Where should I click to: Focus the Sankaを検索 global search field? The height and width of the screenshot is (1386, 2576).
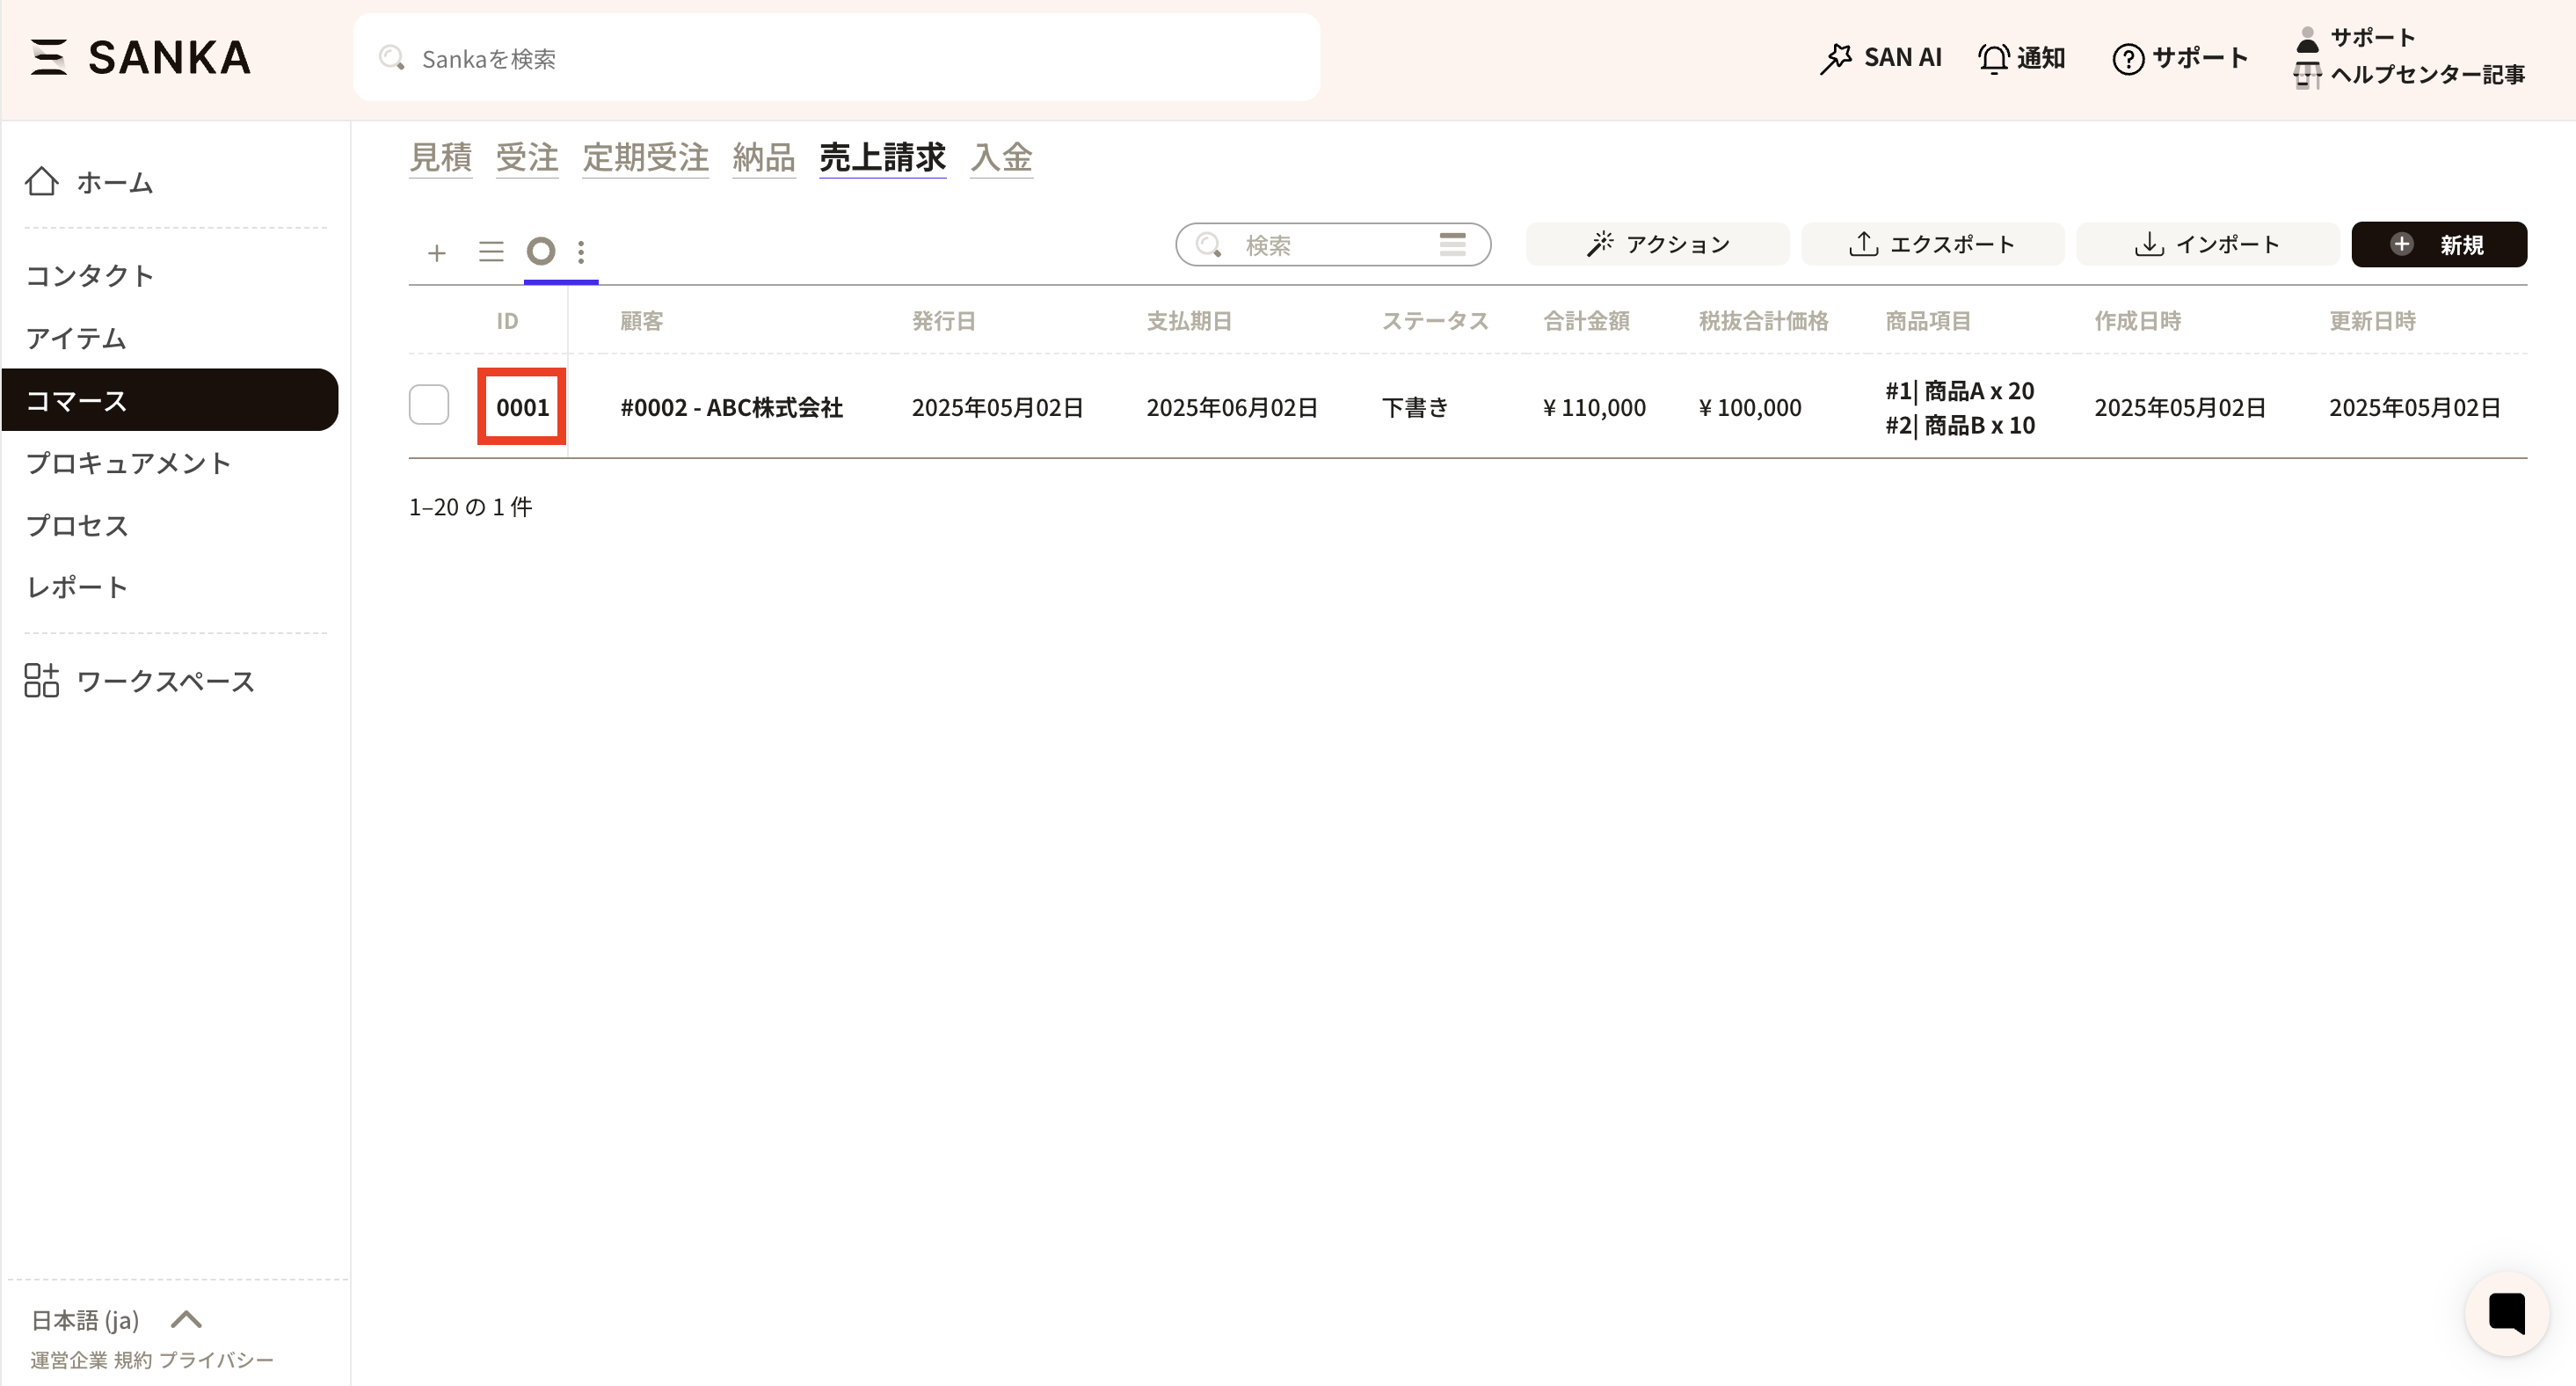836,58
